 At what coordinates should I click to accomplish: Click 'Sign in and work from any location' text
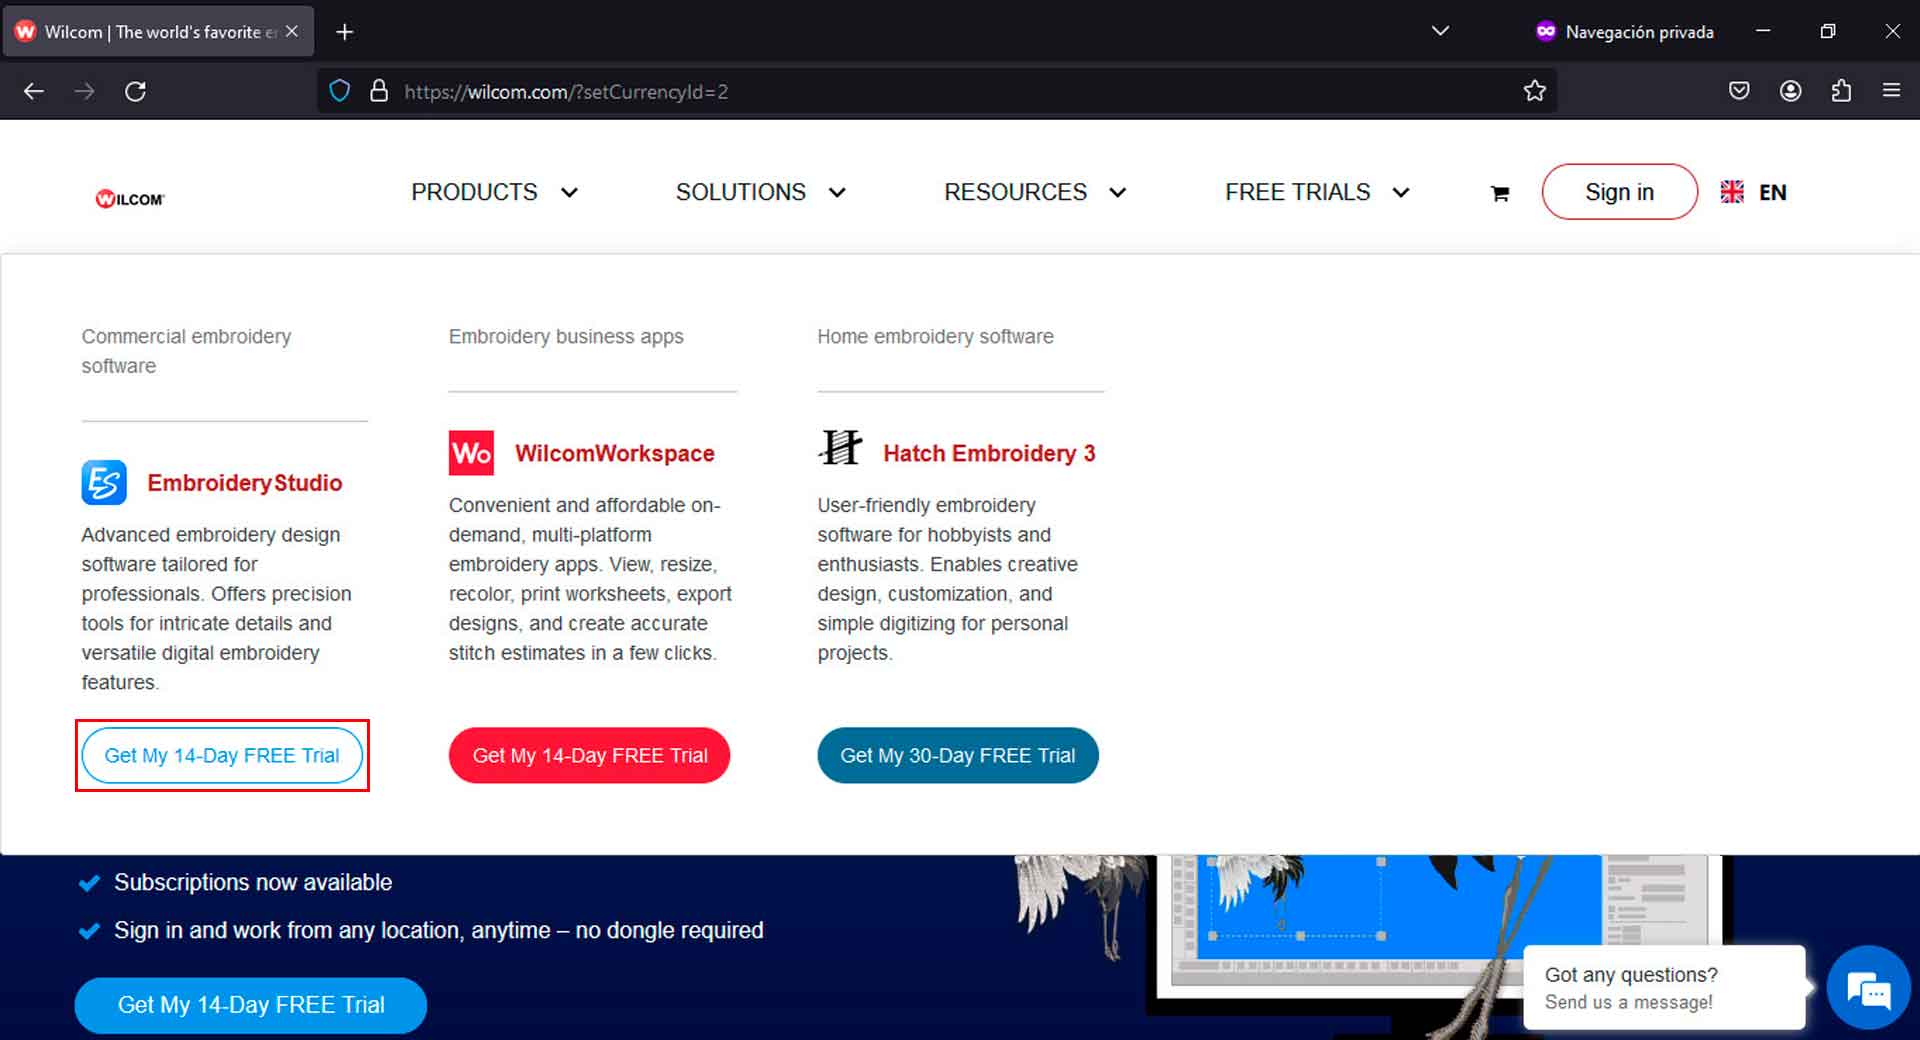[438, 931]
